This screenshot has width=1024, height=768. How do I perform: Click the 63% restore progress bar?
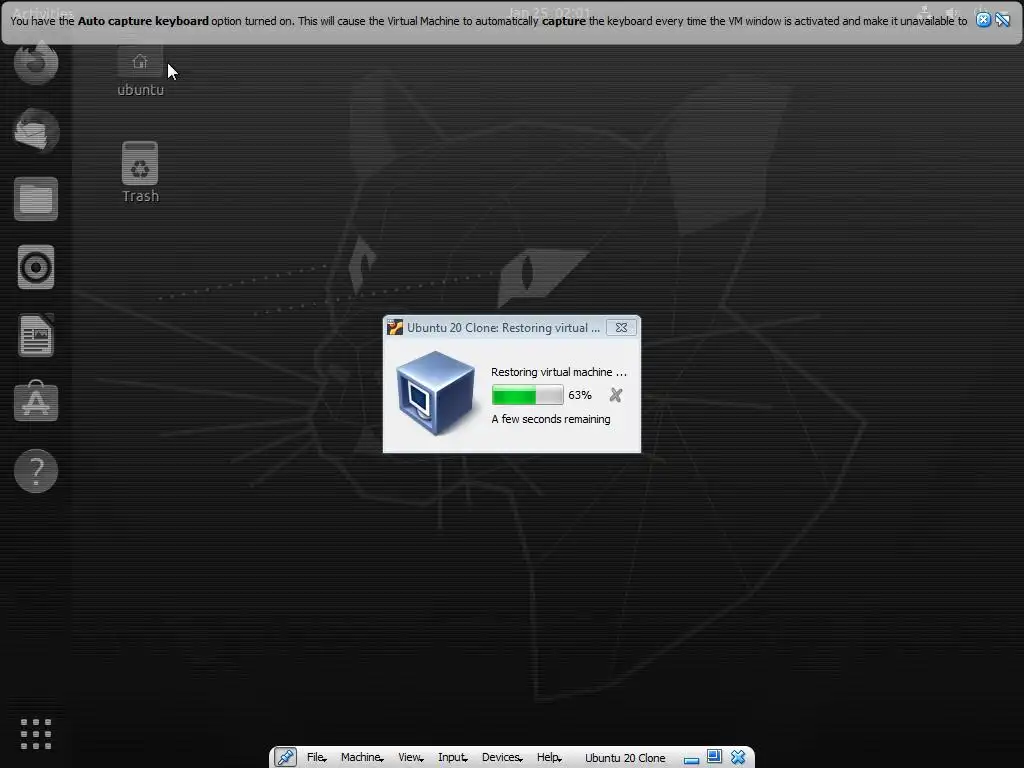pyautogui.click(x=528, y=395)
